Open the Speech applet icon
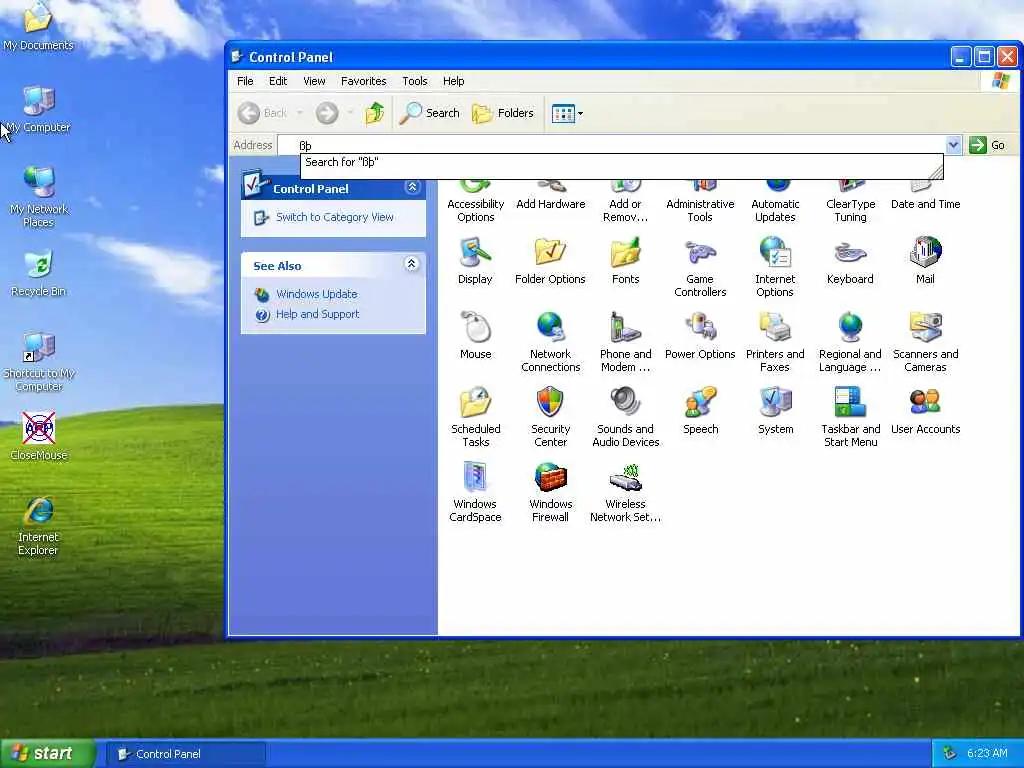1024x768 pixels. coord(700,411)
